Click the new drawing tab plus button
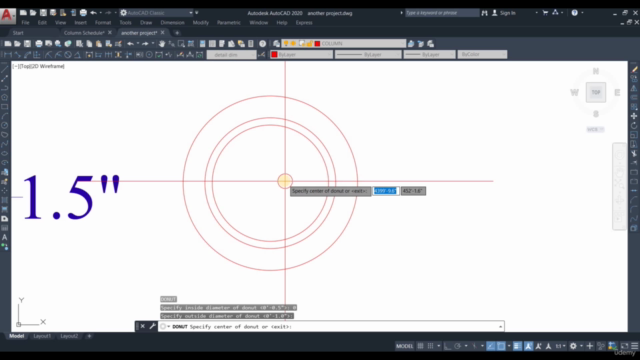The height and width of the screenshot is (360, 640). pos(177,33)
